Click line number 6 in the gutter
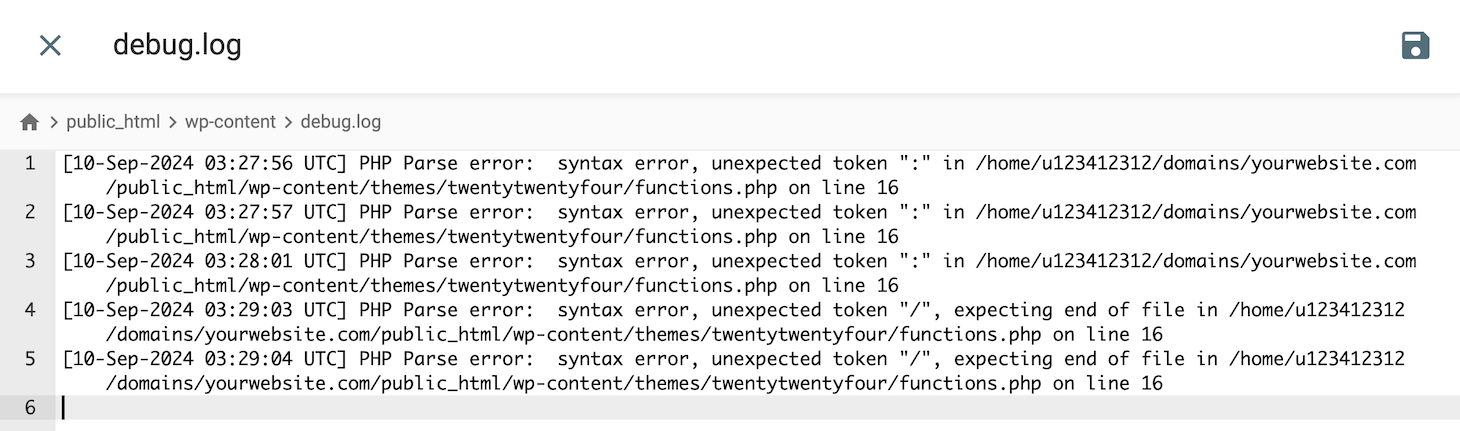The width and height of the screenshot is (1460, 431). click(x=30, y=408)
